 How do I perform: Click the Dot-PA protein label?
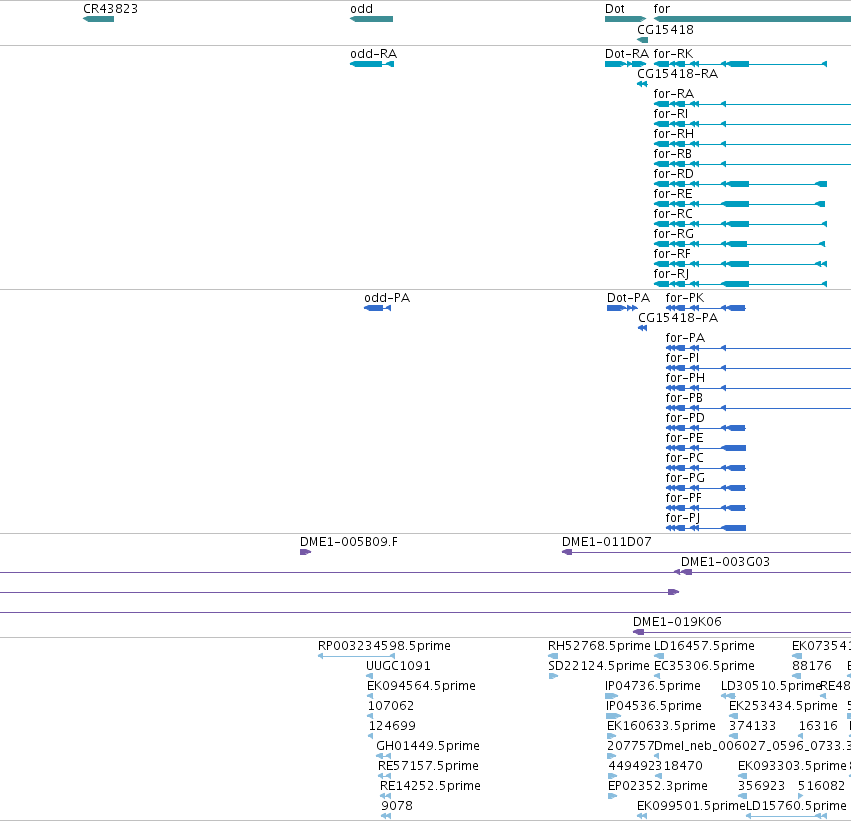(628, 298)
